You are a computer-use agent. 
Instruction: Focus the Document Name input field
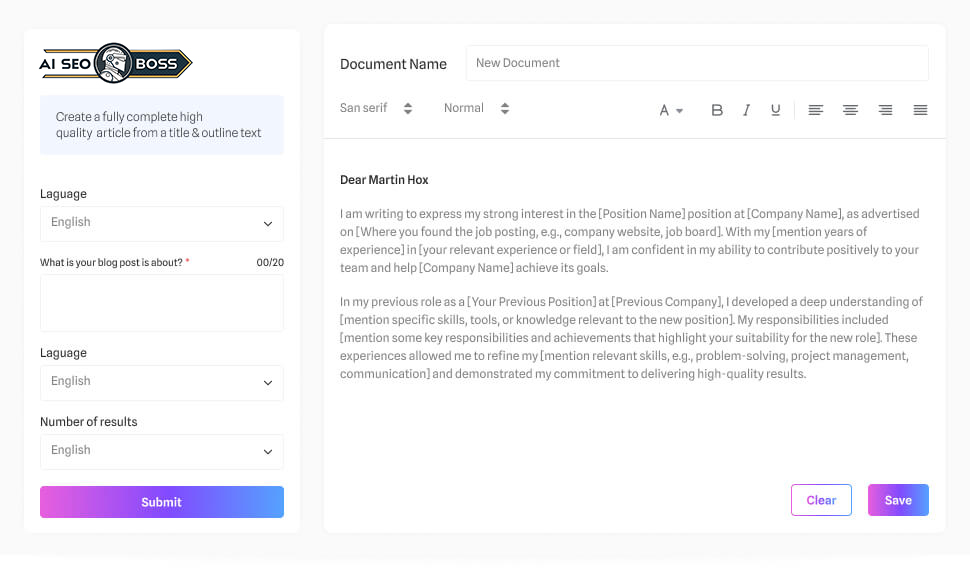click(696, 63)
